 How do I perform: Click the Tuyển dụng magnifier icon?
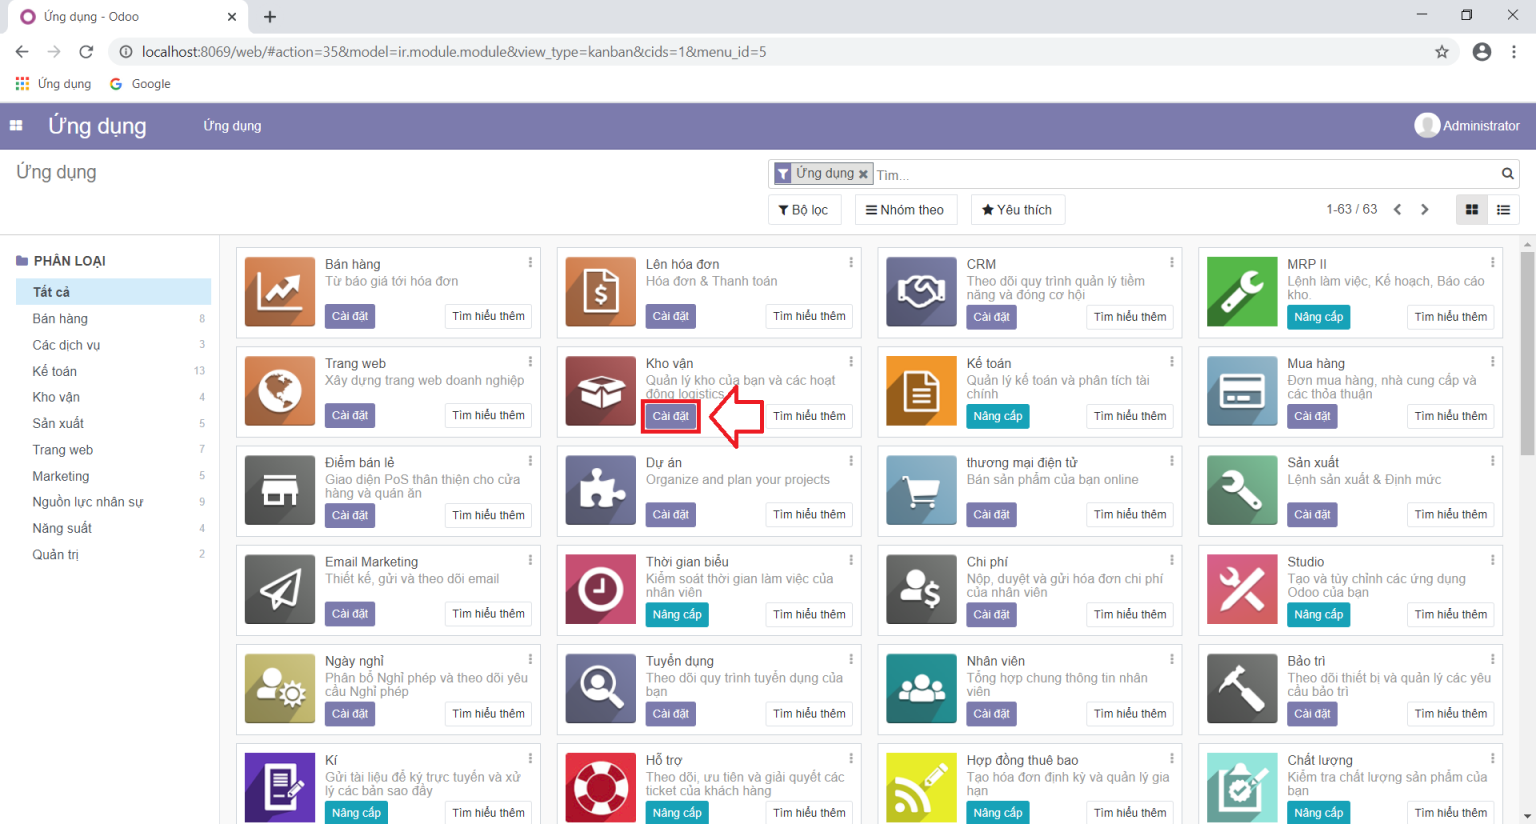point(600,688)
